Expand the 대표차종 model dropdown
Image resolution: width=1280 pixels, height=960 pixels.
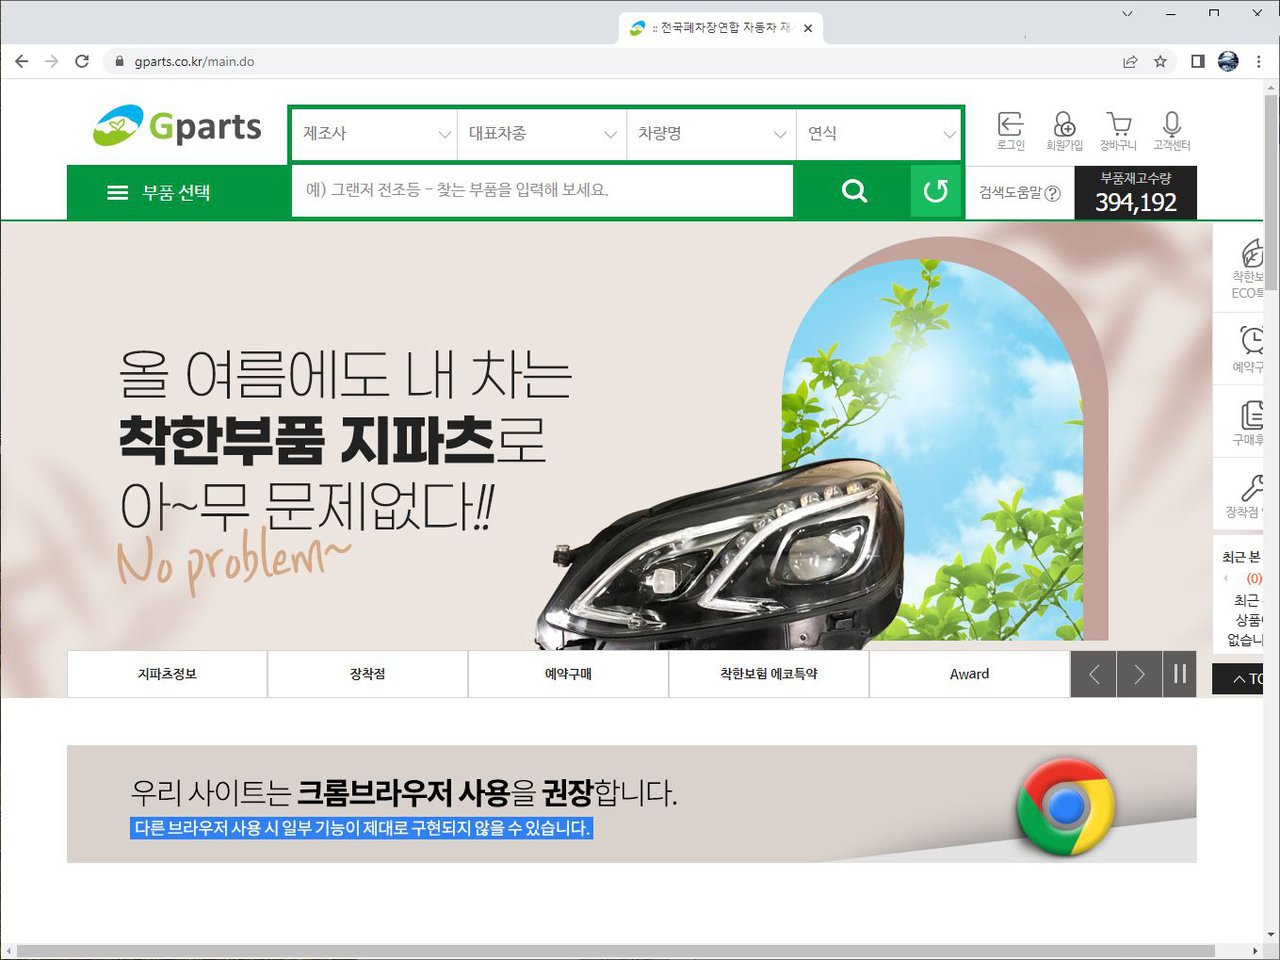point(542,133)
